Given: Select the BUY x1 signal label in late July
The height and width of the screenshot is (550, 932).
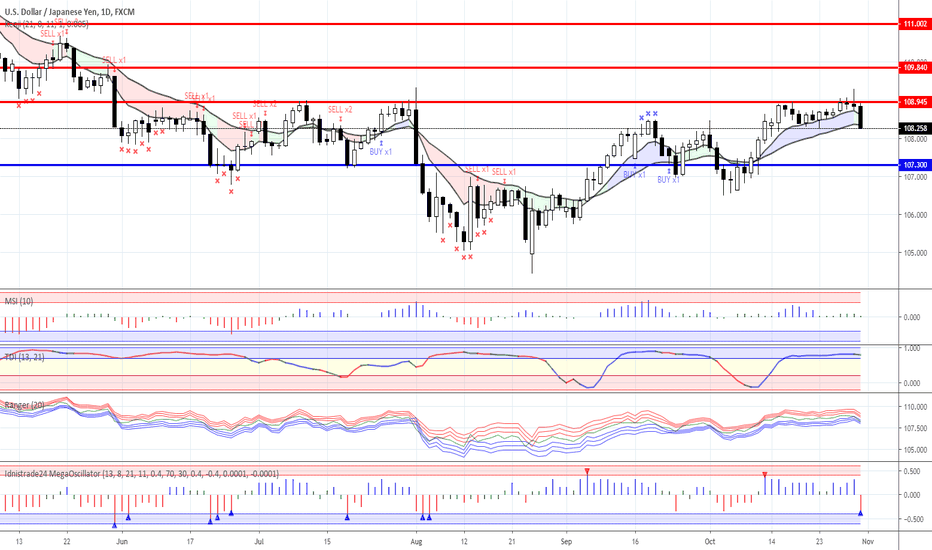Looking at the screenshot, I should [x=380, y=152].
